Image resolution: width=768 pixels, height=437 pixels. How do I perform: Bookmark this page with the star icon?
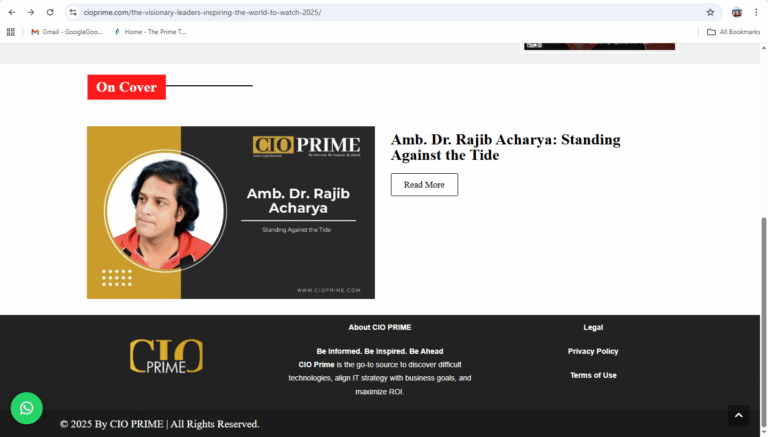(710, 12)
